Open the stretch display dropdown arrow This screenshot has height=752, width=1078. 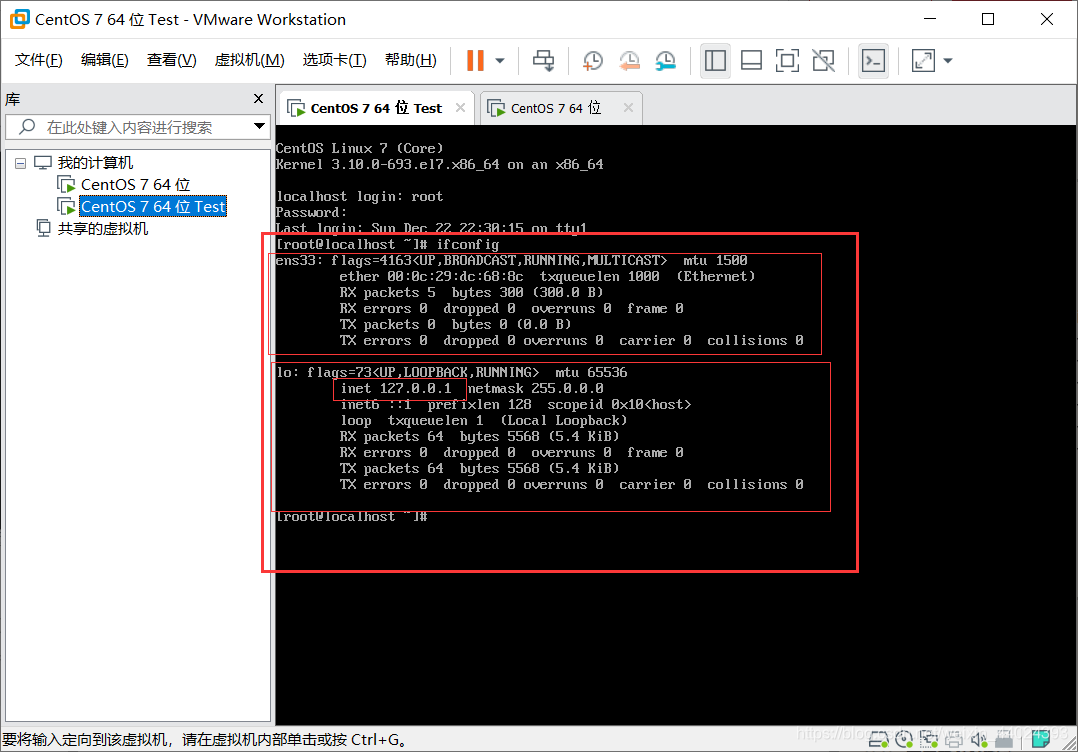click(948, 60)
